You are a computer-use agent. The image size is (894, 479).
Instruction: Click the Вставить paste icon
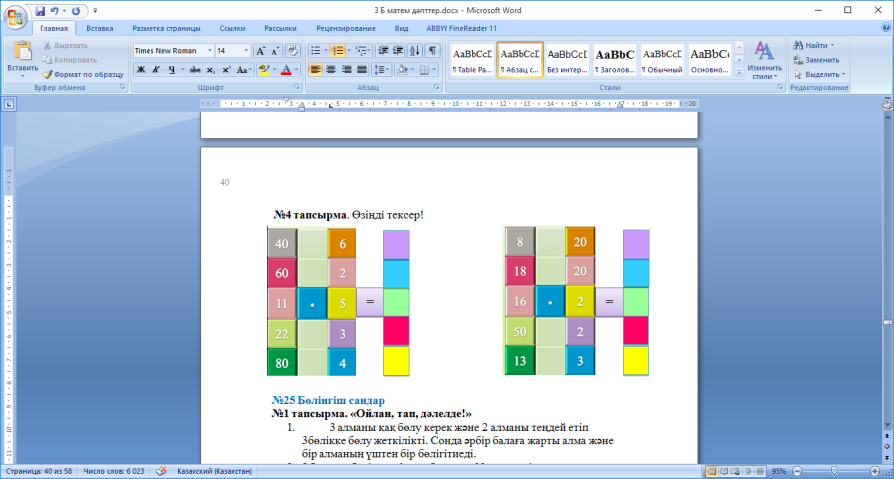click(x=23, y=51)
